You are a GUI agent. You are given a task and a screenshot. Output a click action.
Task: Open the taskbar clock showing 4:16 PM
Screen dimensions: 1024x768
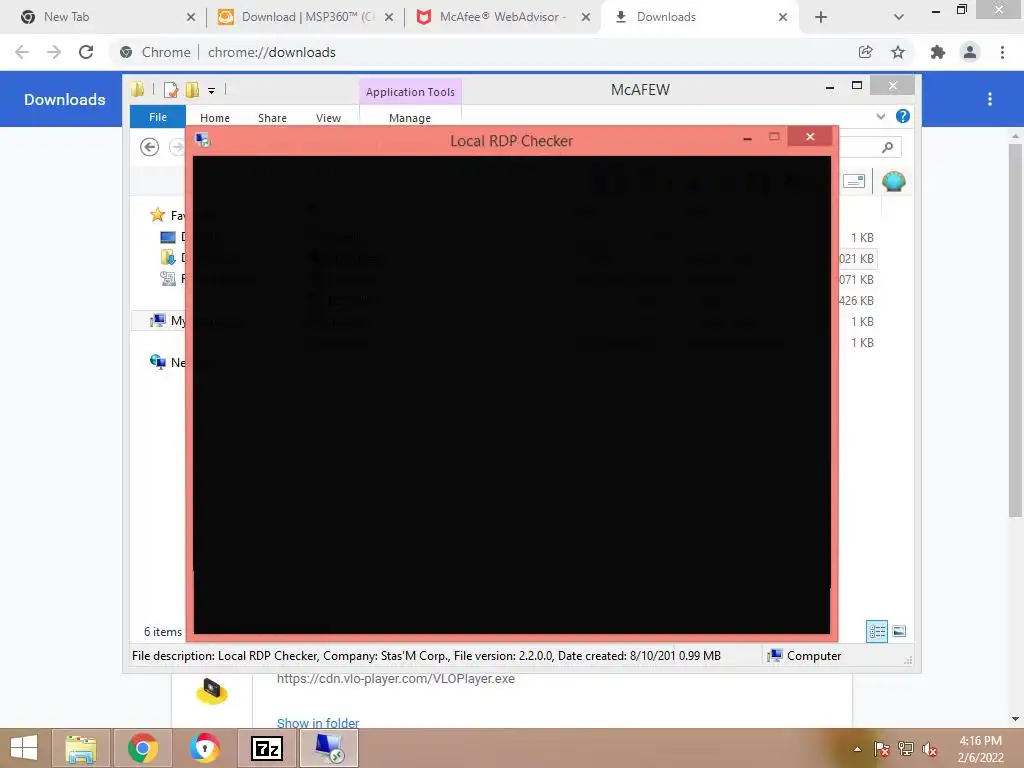pos(980,749)
